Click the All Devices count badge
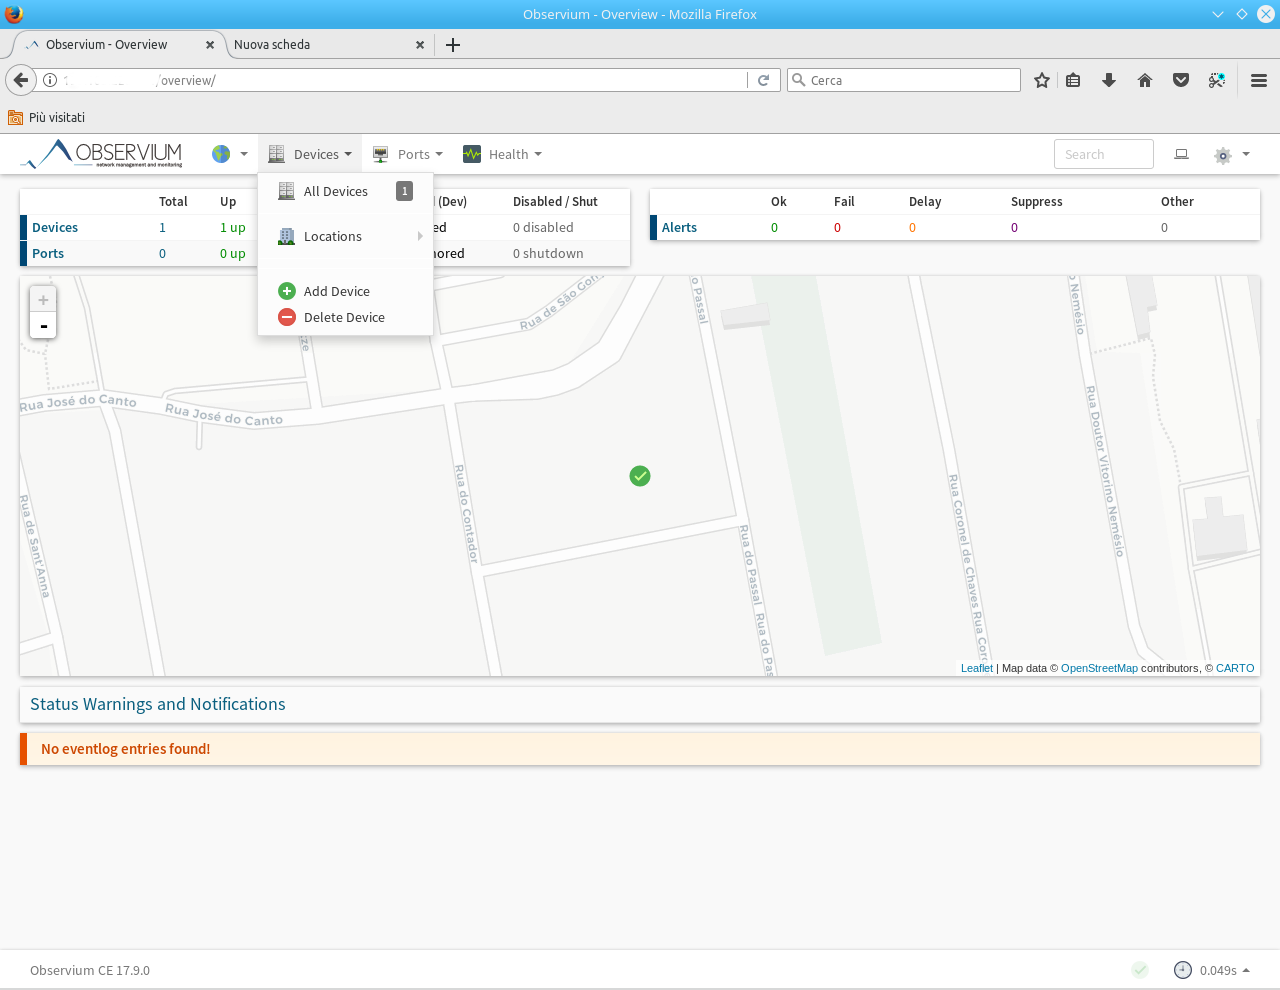The height and width of the screenshot is (990, 1280). tap(404, 191)
